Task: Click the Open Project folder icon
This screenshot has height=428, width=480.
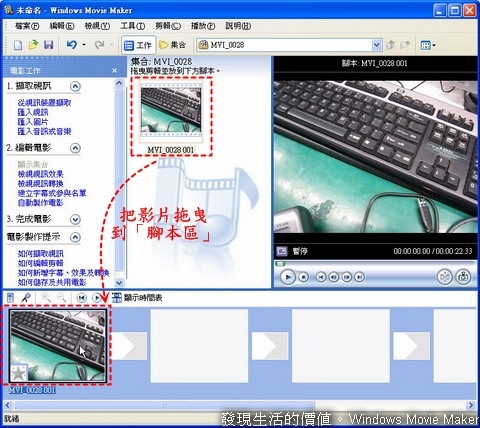Action: click(x=33, y=45)
